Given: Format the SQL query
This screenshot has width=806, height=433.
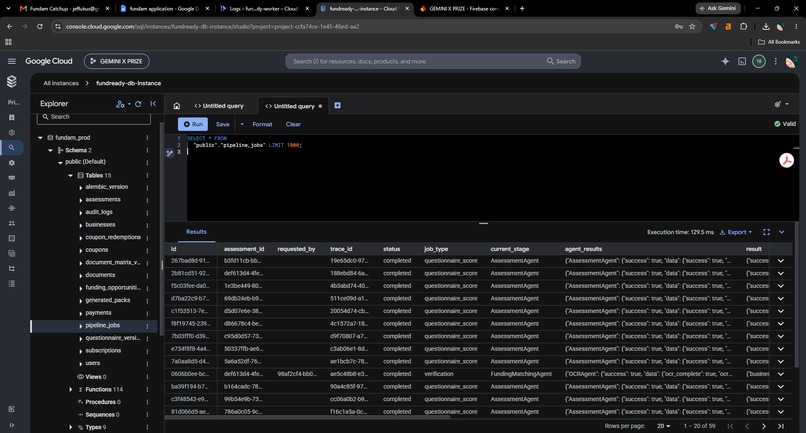Looking at the screenshot, I should pos(262,124).
